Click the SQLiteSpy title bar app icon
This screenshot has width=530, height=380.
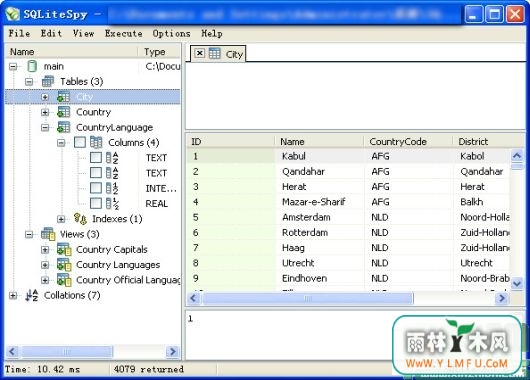(x=13, y=14)
